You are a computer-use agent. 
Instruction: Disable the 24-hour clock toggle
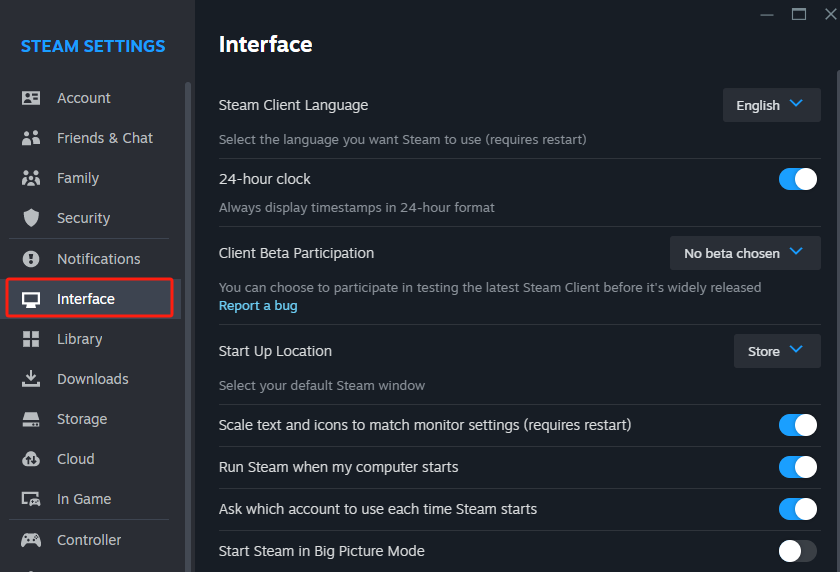[798, 179]
